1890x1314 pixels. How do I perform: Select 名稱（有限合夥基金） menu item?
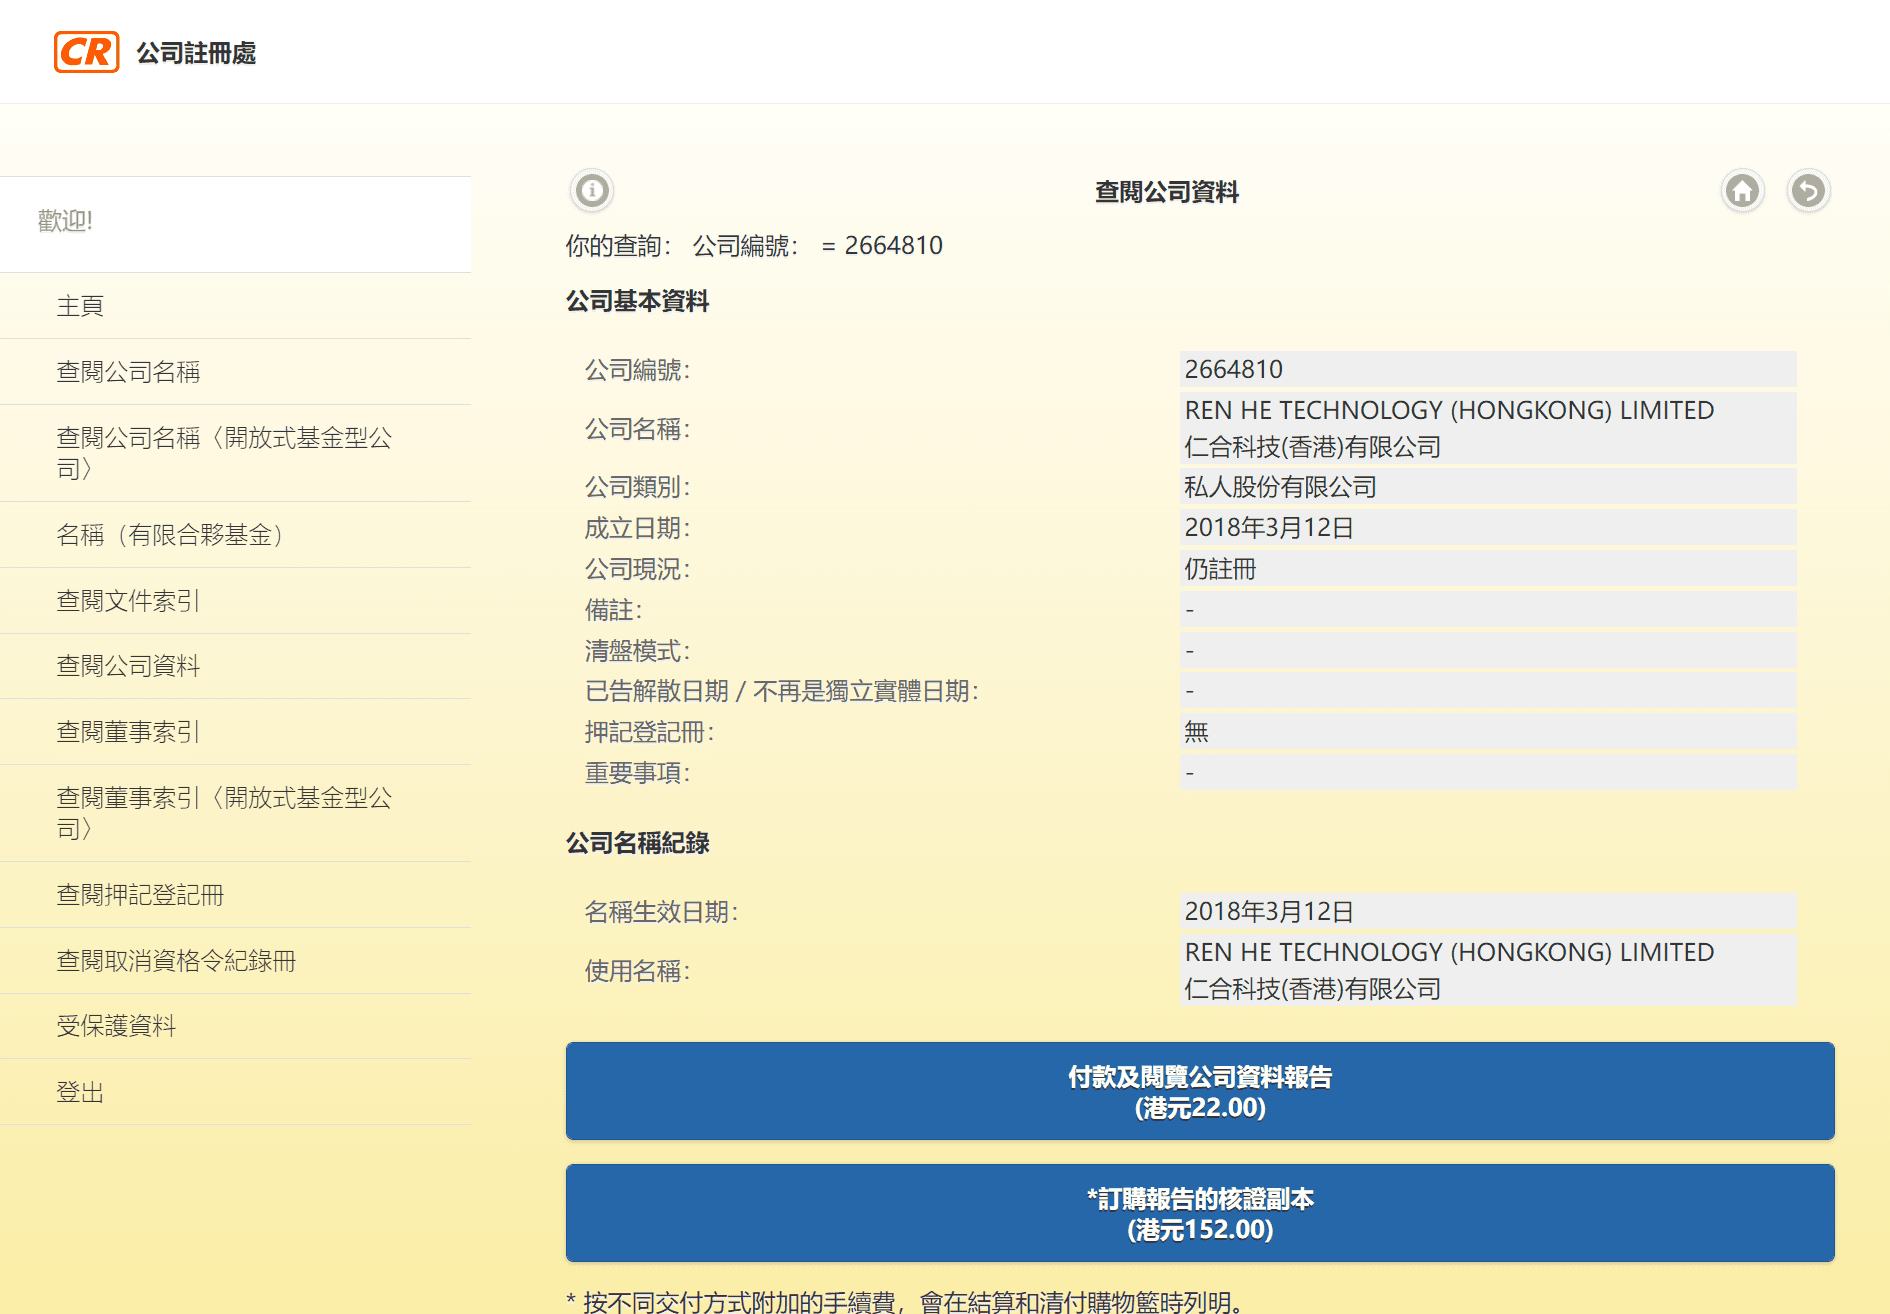click(235, 535)
